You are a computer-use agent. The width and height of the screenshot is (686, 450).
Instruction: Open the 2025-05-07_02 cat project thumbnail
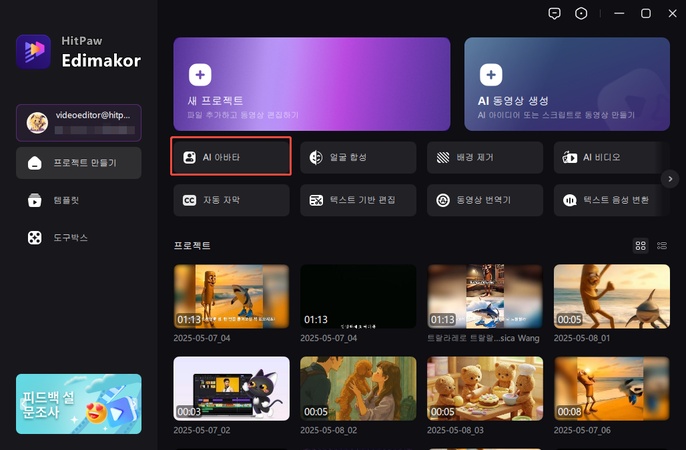(231, 388)
